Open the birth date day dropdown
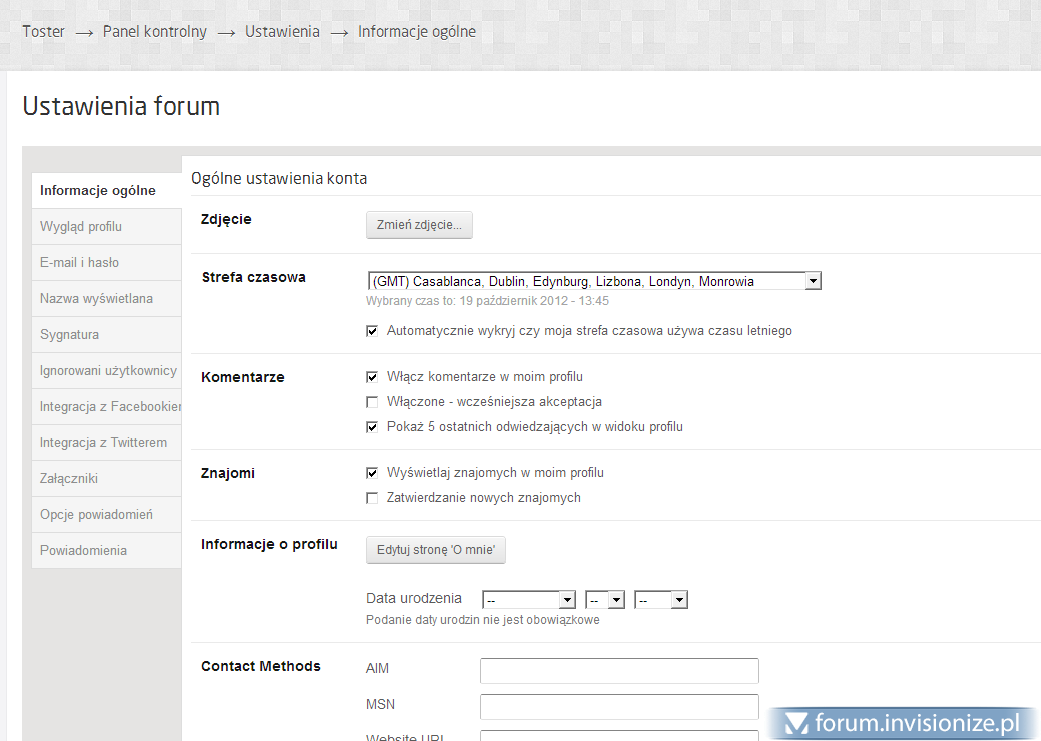This screenshot has height=741, width=1041. coord(528,600)
